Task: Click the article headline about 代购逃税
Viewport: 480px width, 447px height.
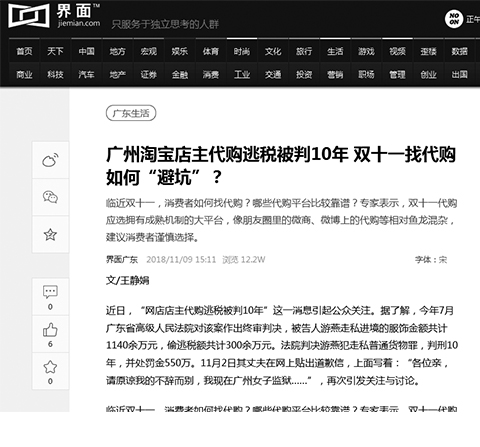Action: pos(281,166)
